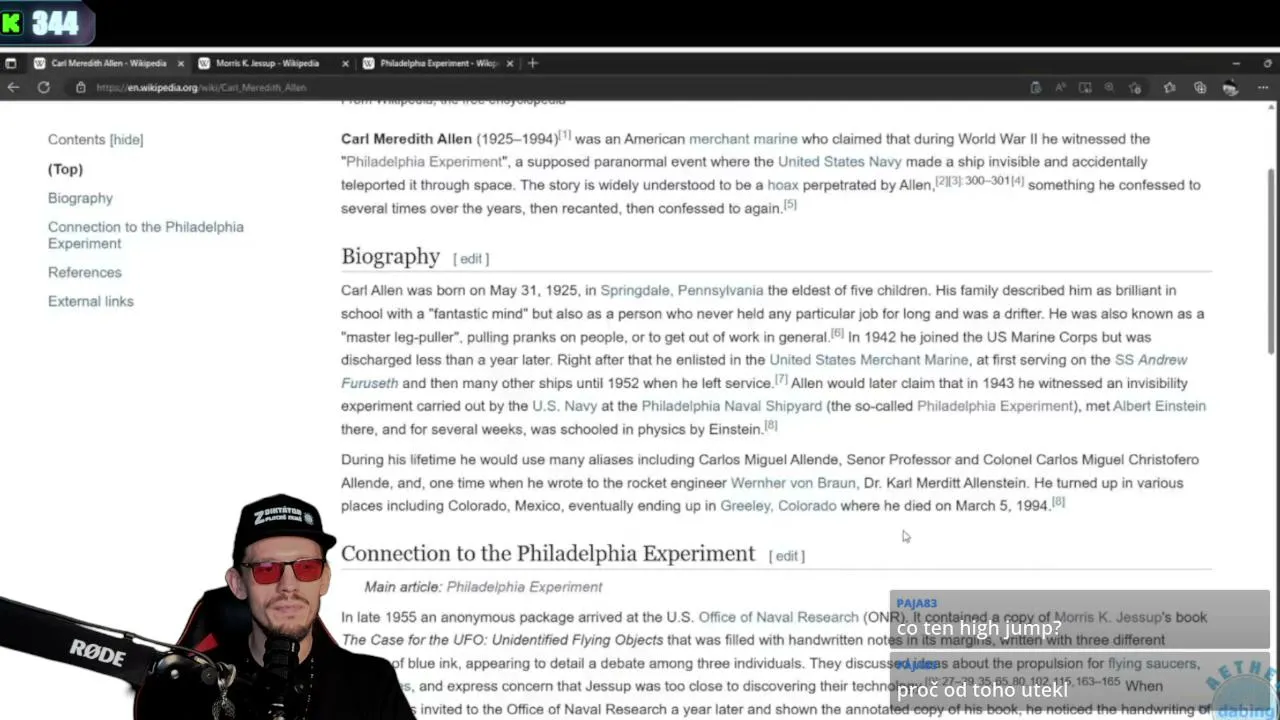Open the merchant marine link
The image size is (1280, 720).
pos(743,139)
